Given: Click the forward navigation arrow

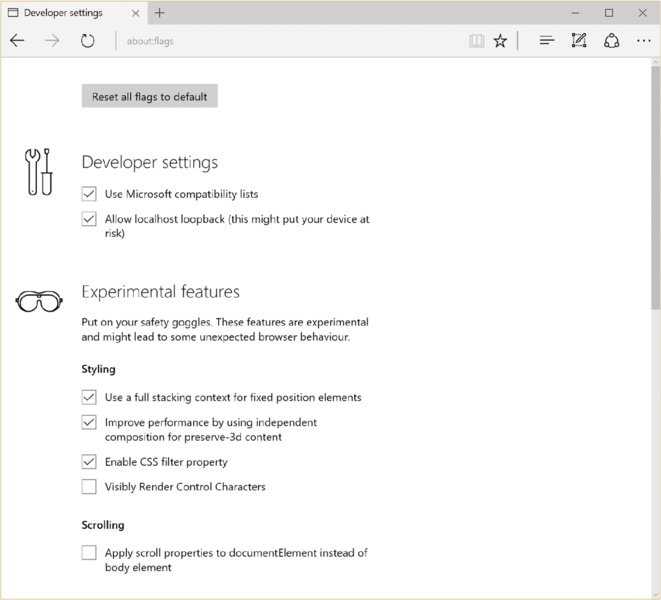Looking at the screenshot, I should tap(52, 40).
